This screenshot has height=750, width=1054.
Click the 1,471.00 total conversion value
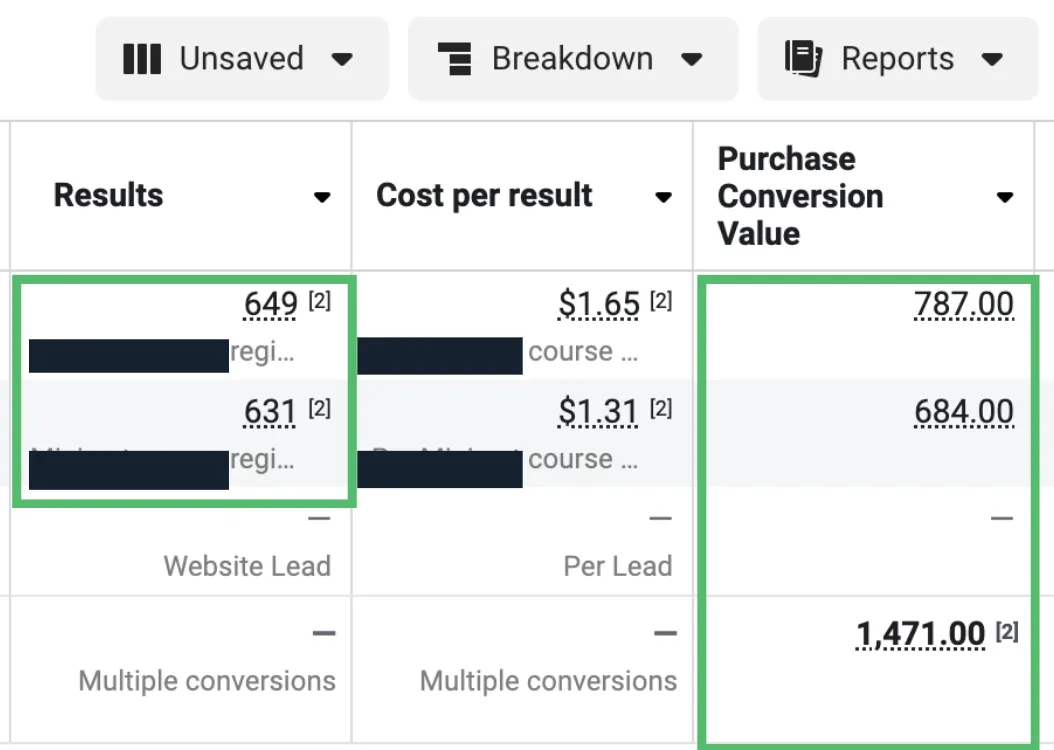pyautogui.click(x=920, y=634)
